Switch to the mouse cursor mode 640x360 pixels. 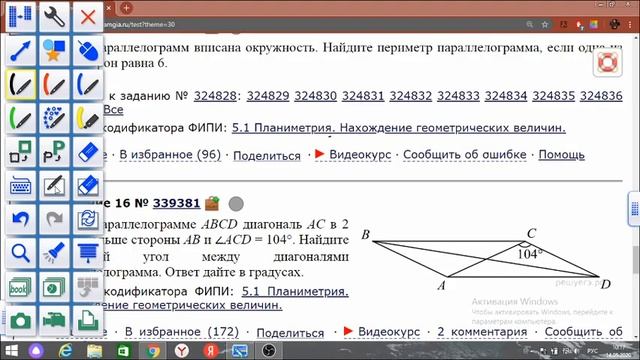click(88, 51)
